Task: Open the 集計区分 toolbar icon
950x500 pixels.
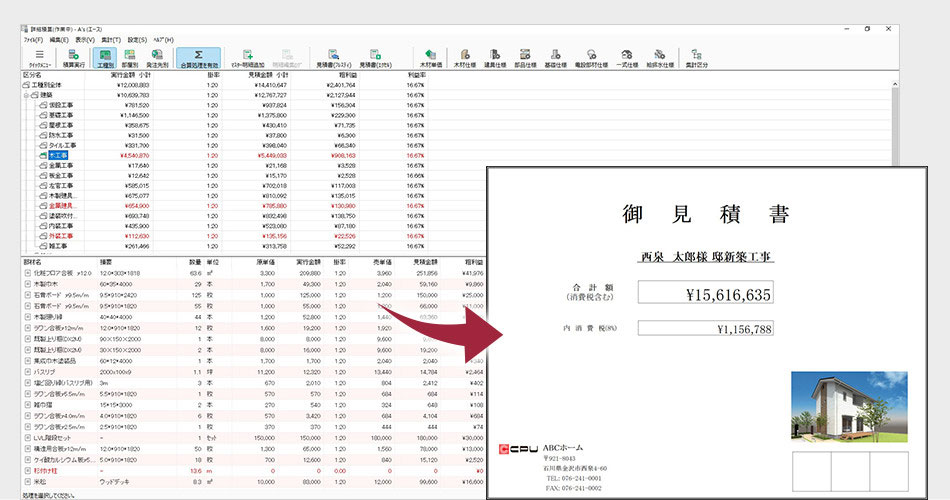Action: pos(696,55)
